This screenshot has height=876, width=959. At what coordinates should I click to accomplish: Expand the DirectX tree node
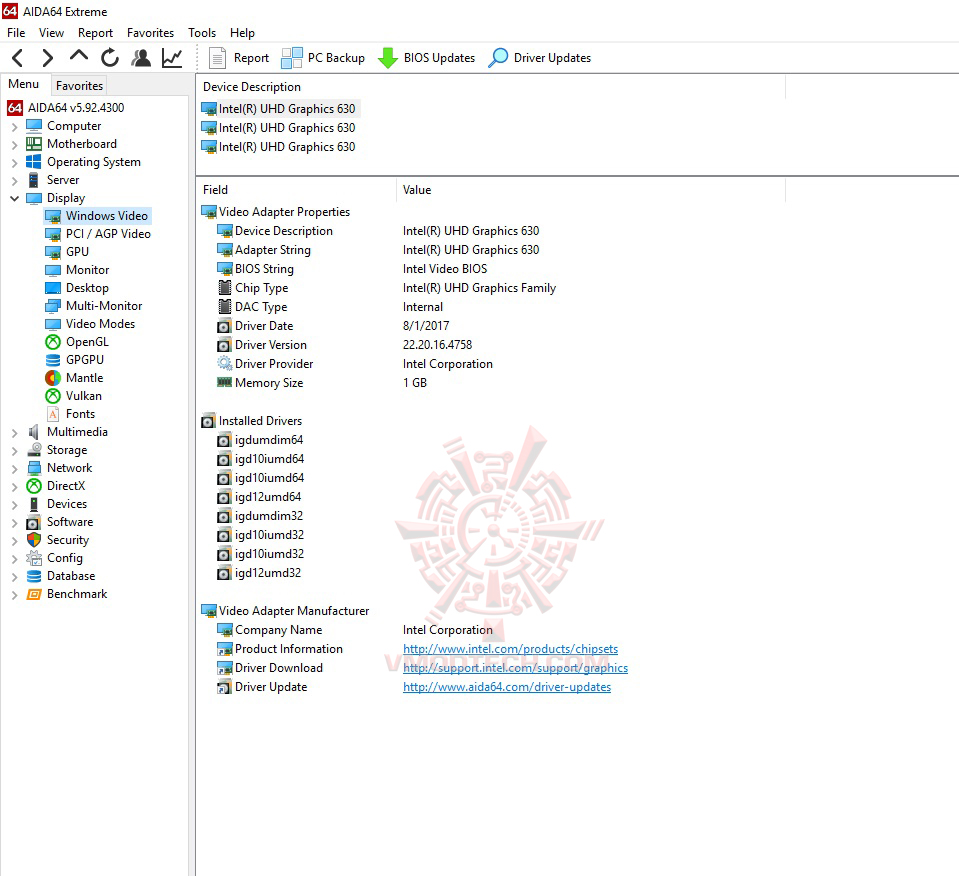coord(14,487)
